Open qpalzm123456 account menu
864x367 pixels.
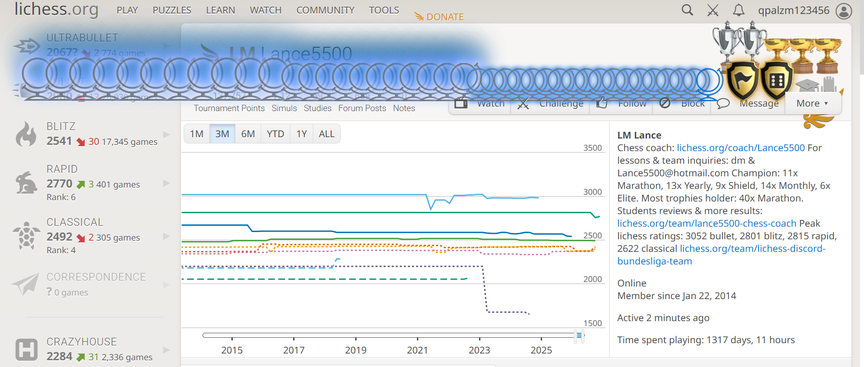[793, 10]
